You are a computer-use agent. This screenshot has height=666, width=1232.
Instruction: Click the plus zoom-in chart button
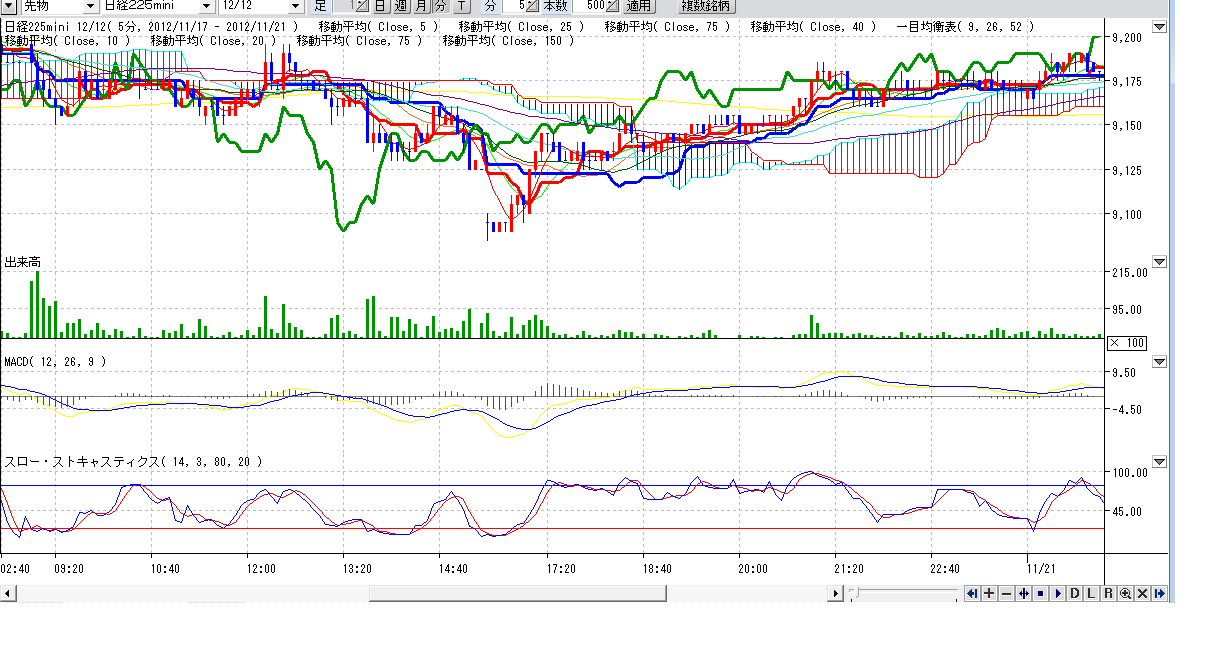(989, 593)
